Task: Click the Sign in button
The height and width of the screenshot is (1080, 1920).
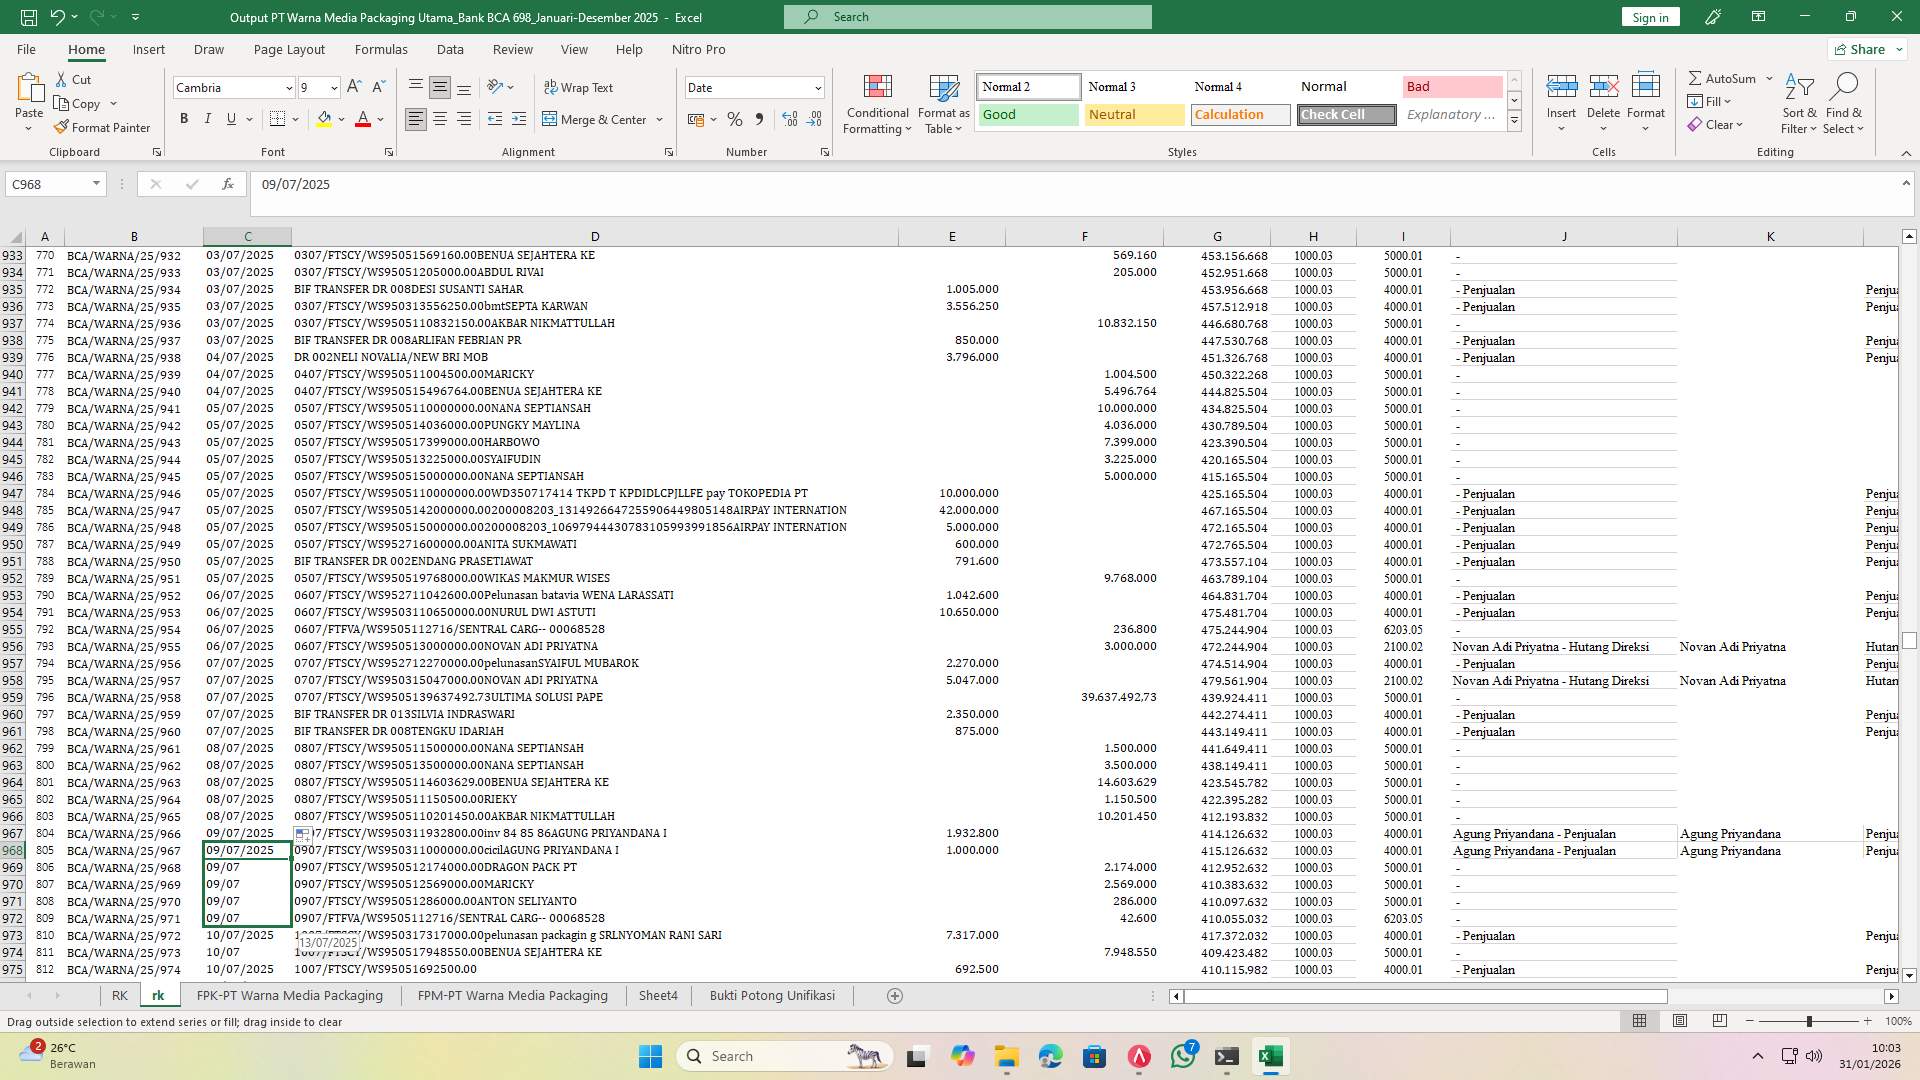Action: coord(1649,16)
